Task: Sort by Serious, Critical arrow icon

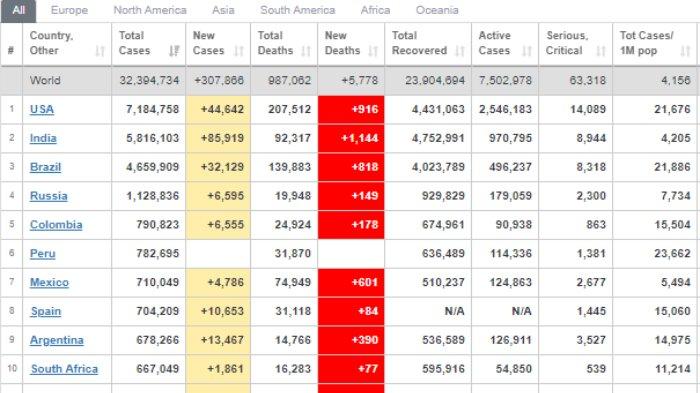Action: [601, 51]
